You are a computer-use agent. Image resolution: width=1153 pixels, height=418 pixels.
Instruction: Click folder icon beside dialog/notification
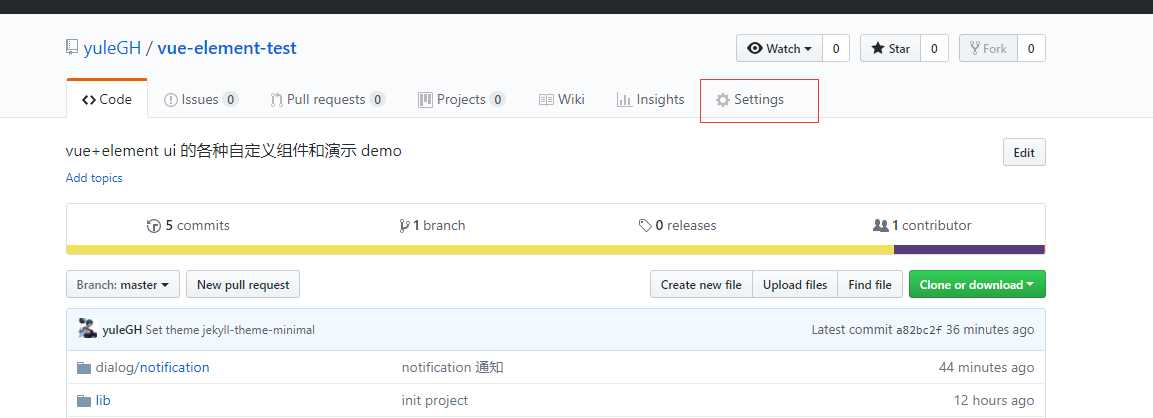(84, 367)
